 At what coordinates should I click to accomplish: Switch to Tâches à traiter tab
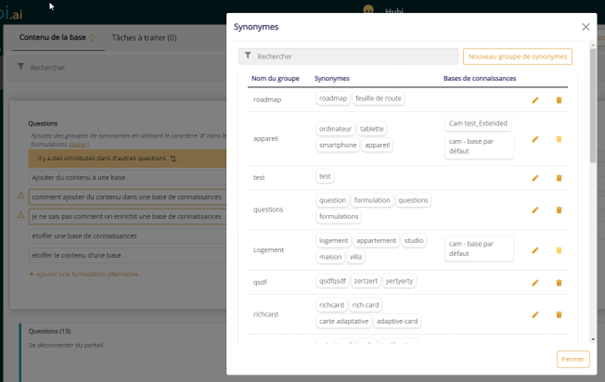[144, 38]
